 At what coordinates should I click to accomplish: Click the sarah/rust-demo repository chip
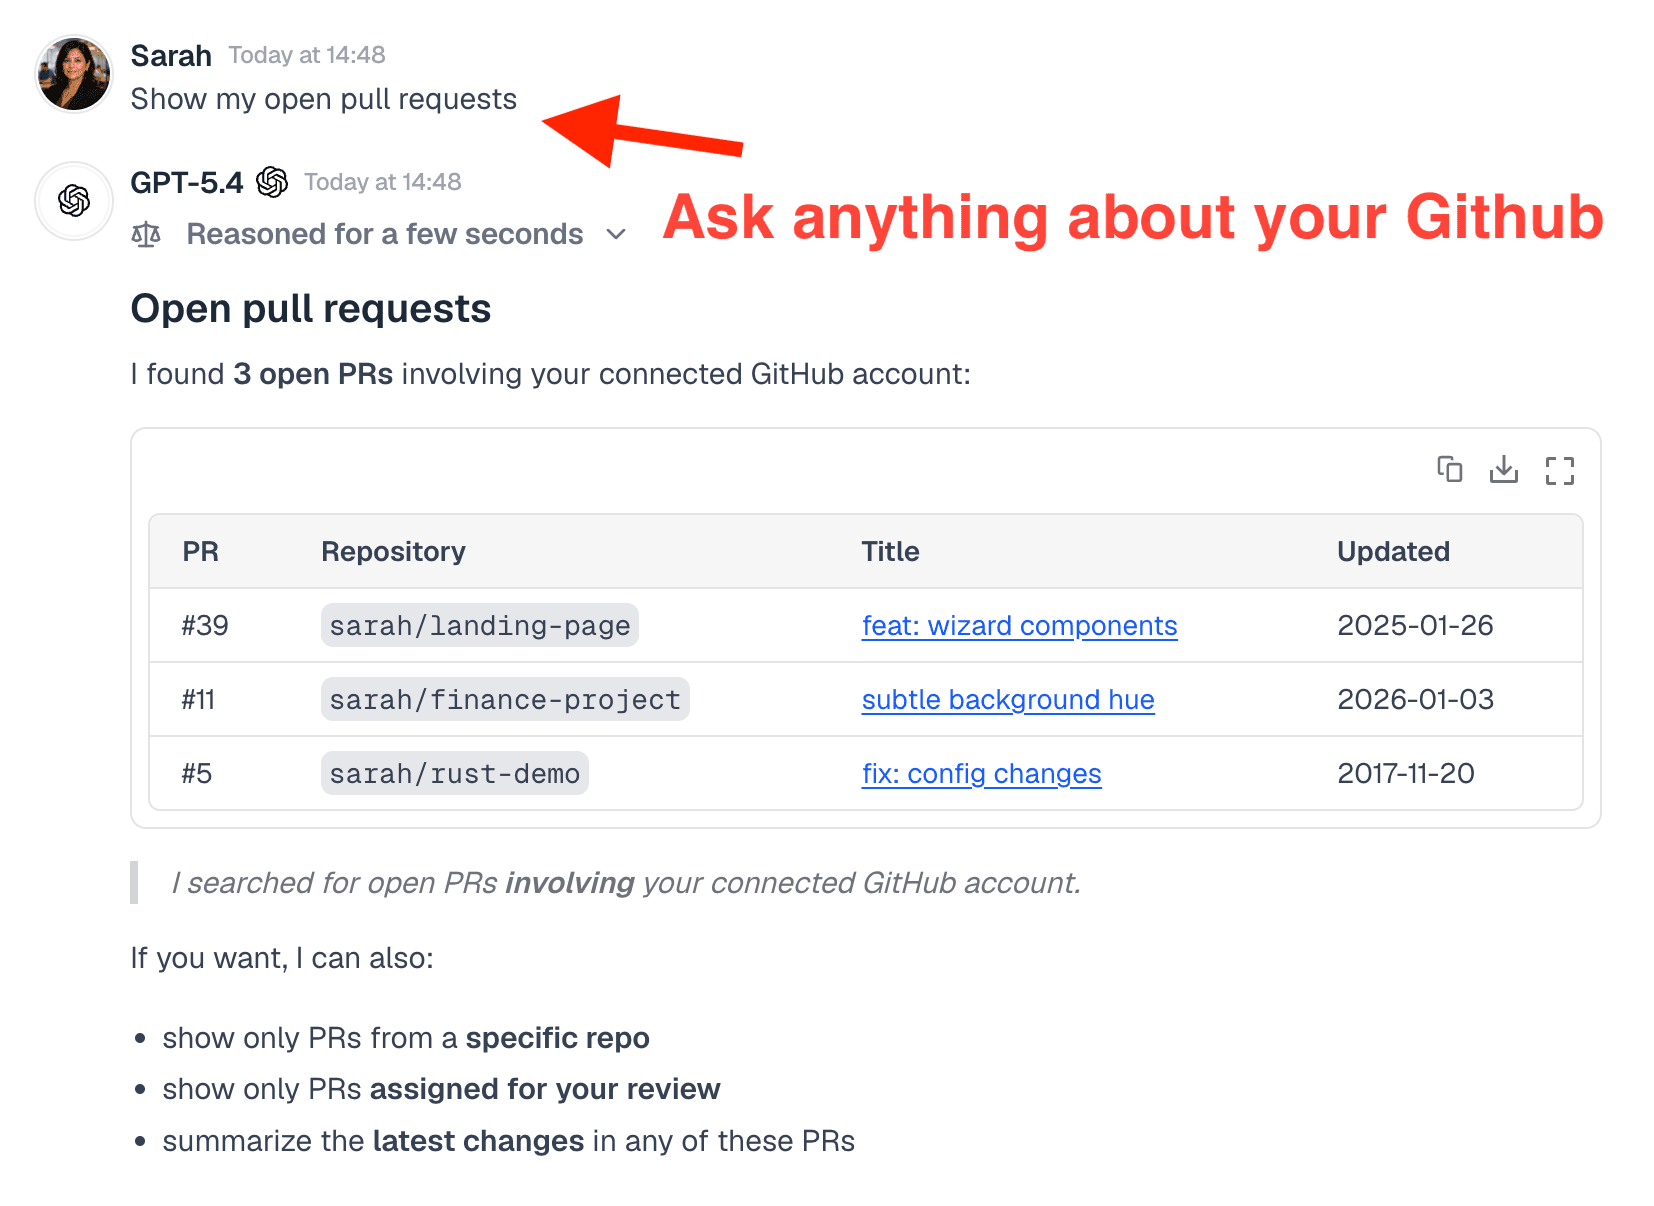[x=454, y=772]
